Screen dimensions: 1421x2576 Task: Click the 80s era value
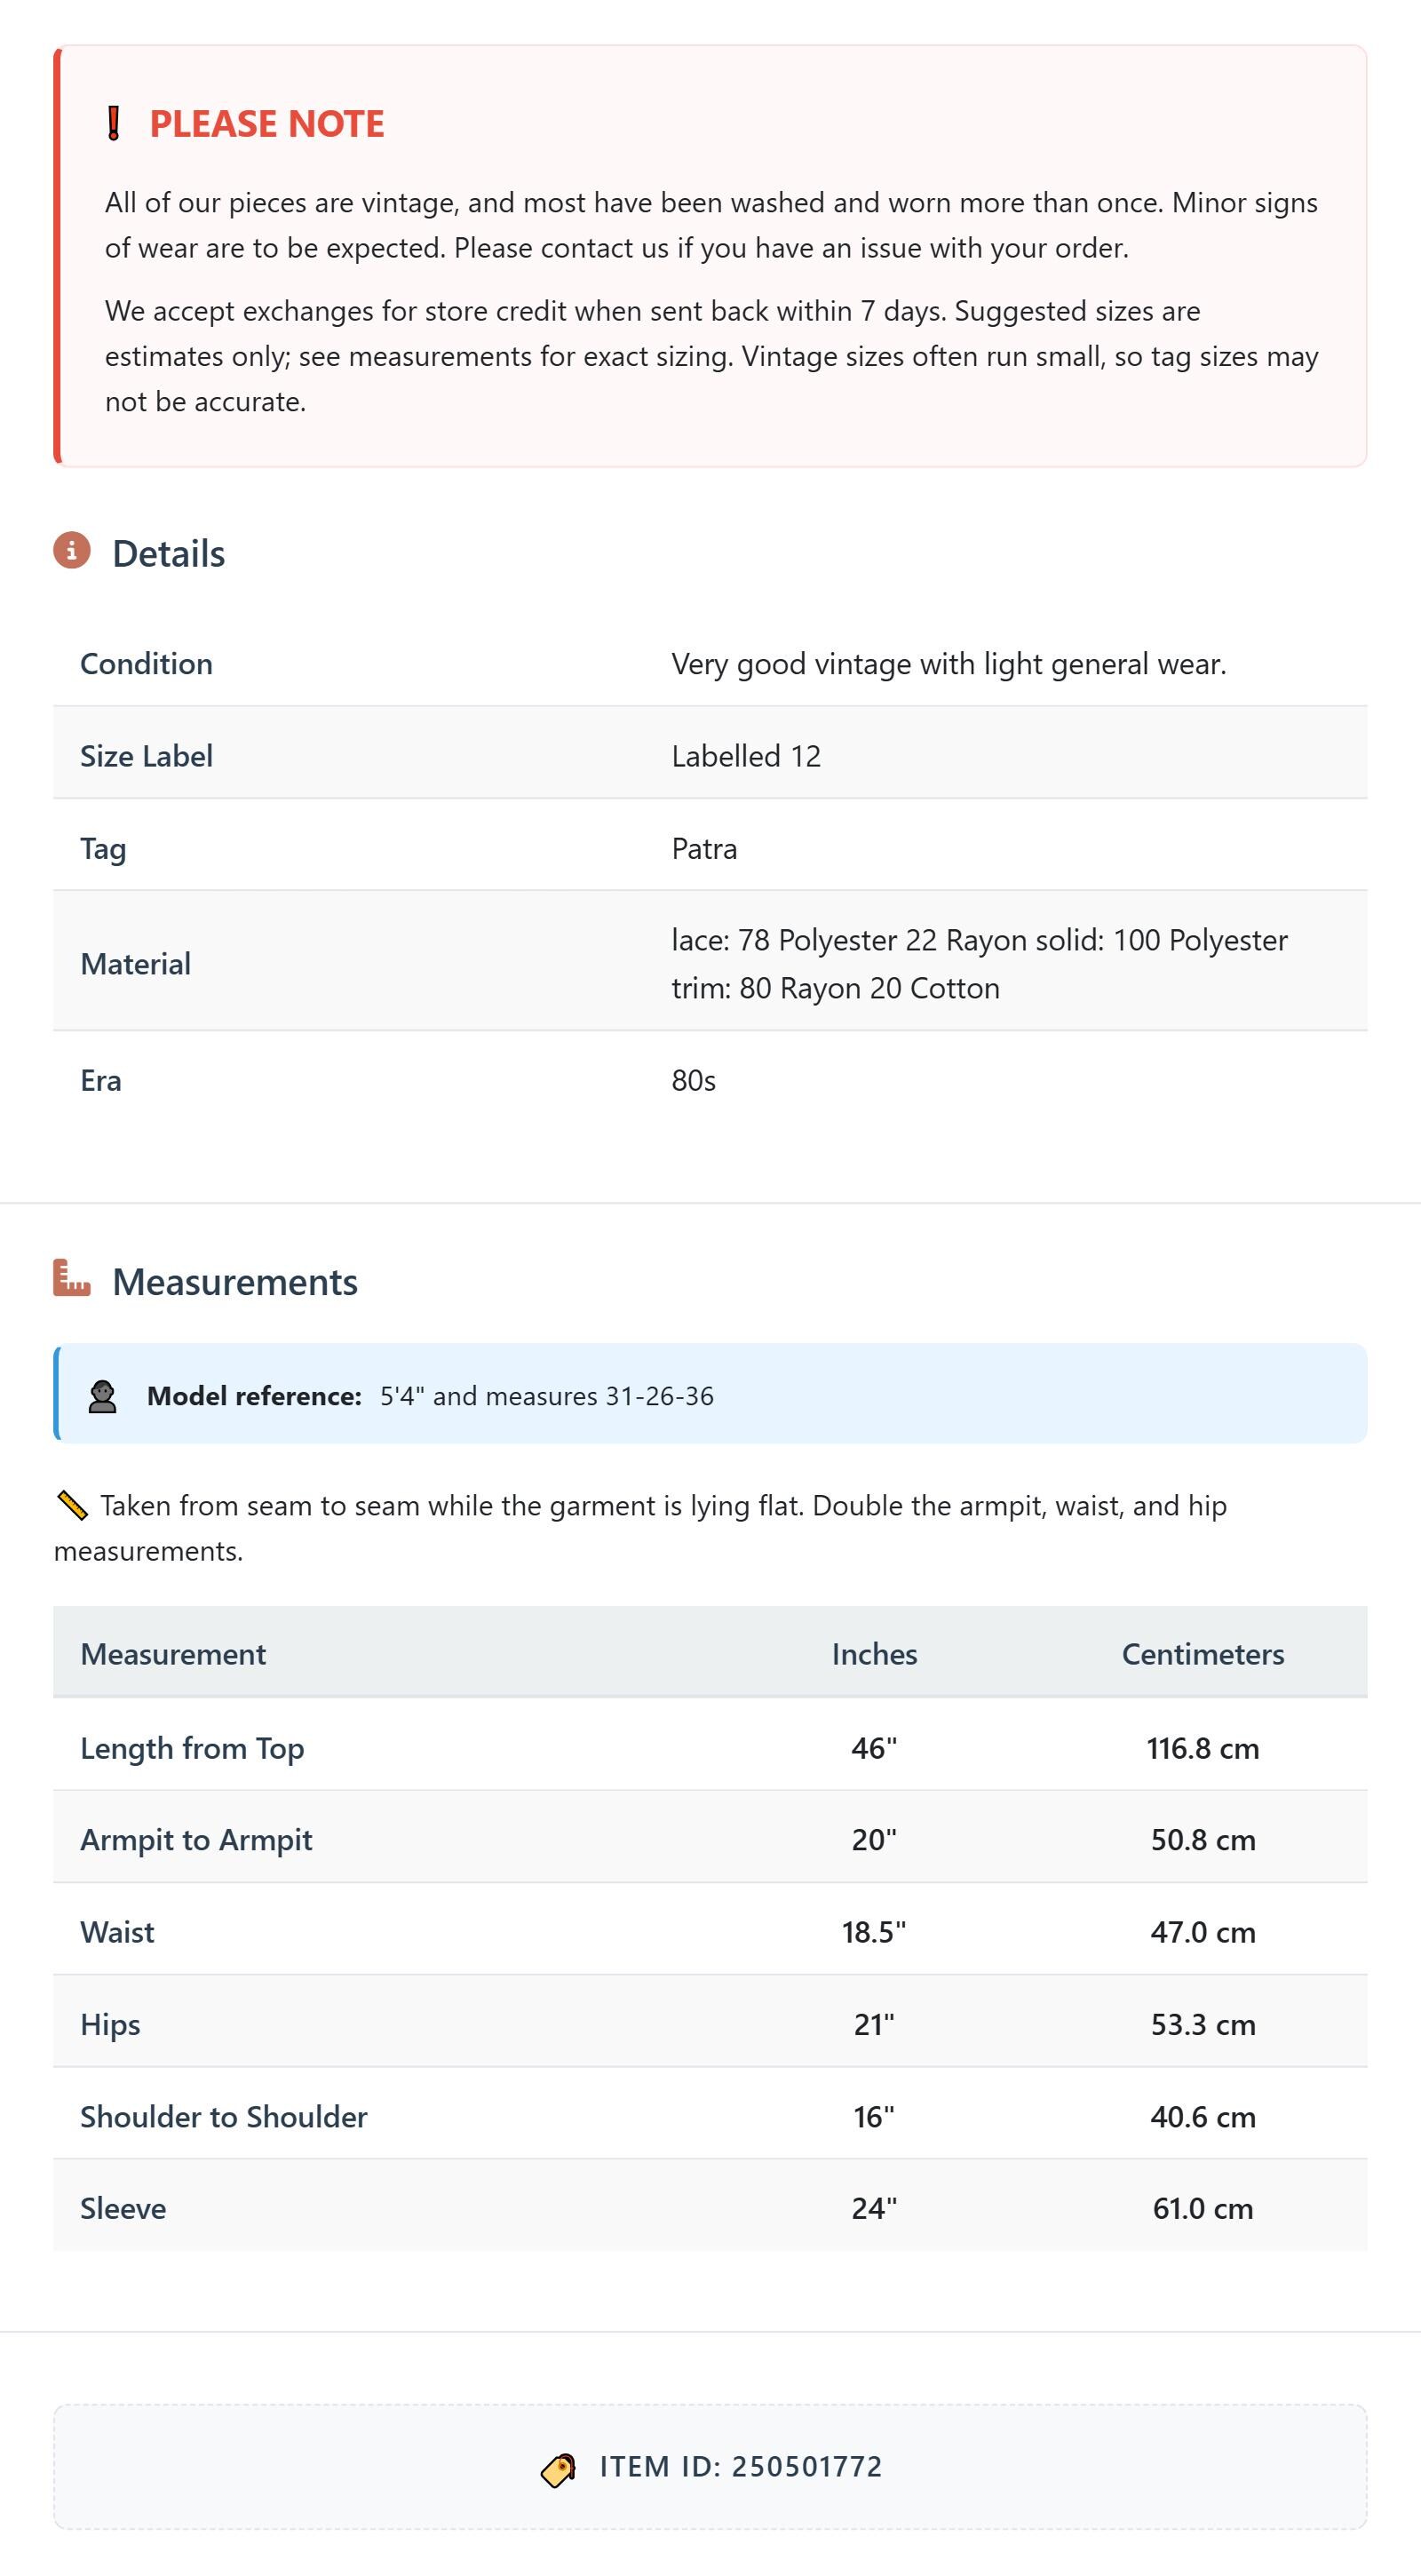coord(693,1080)
